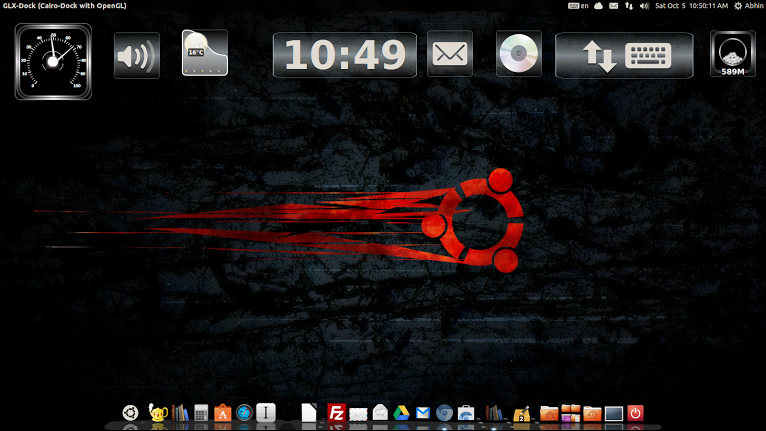Image resolution: width=766 pixels, height=431 pixels.
Task: Click the open envelope dock icon
Action: pos(380,413)
